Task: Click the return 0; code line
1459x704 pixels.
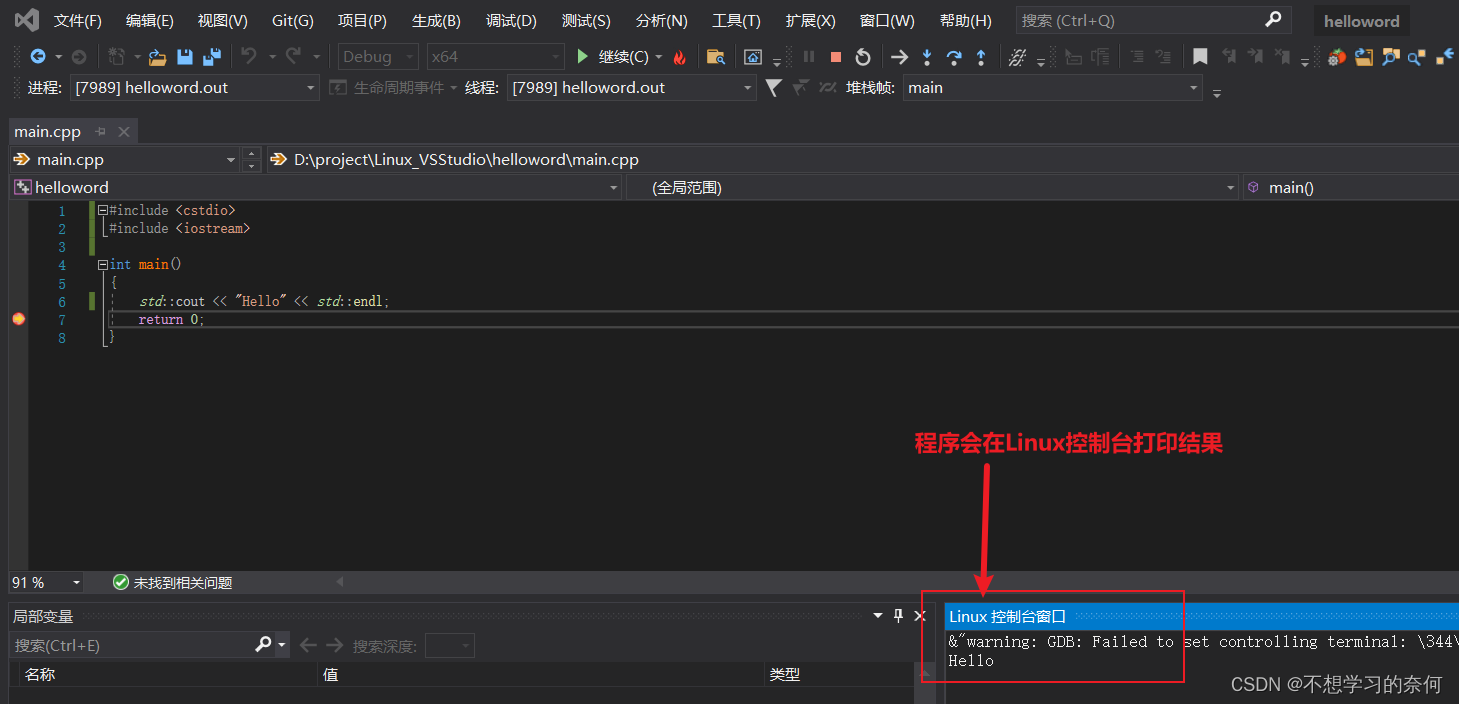Action: click(x=171, y=320)
